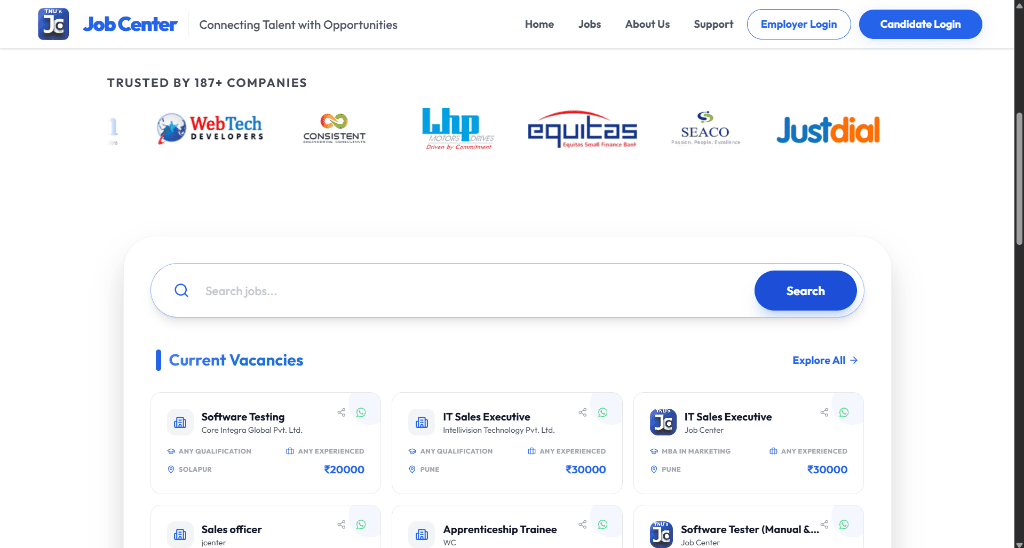Click the blue Search button
The width and height of the screenshot is (1024, 548).
(x=805, y=291)
